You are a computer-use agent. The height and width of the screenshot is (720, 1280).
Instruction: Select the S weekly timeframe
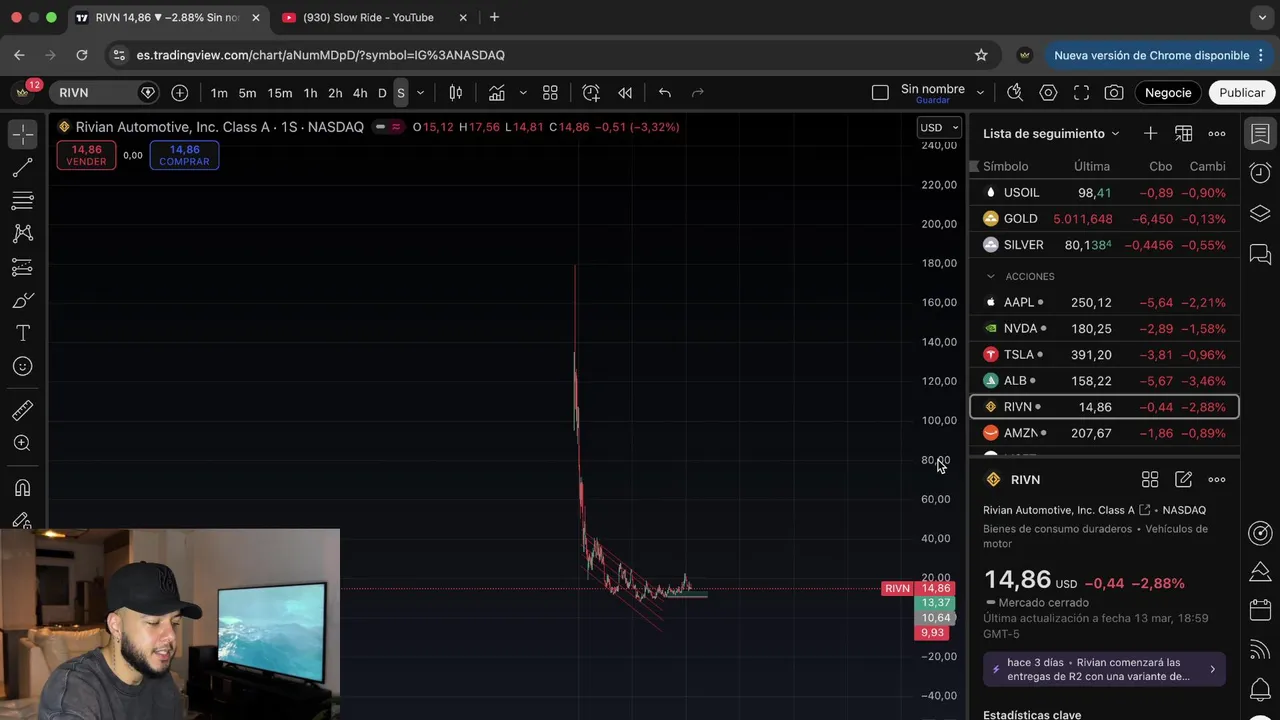[401, 93]
